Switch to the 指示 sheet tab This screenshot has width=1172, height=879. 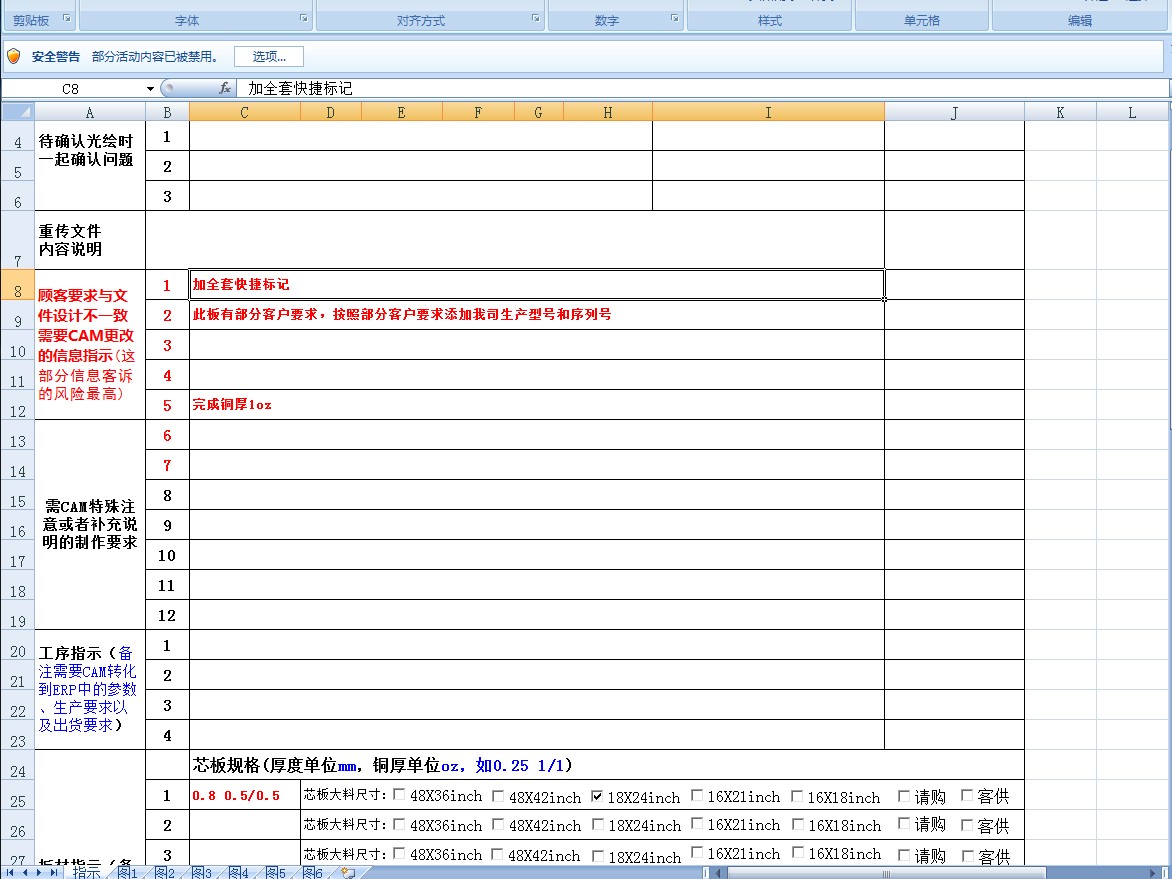coord(86,872)
